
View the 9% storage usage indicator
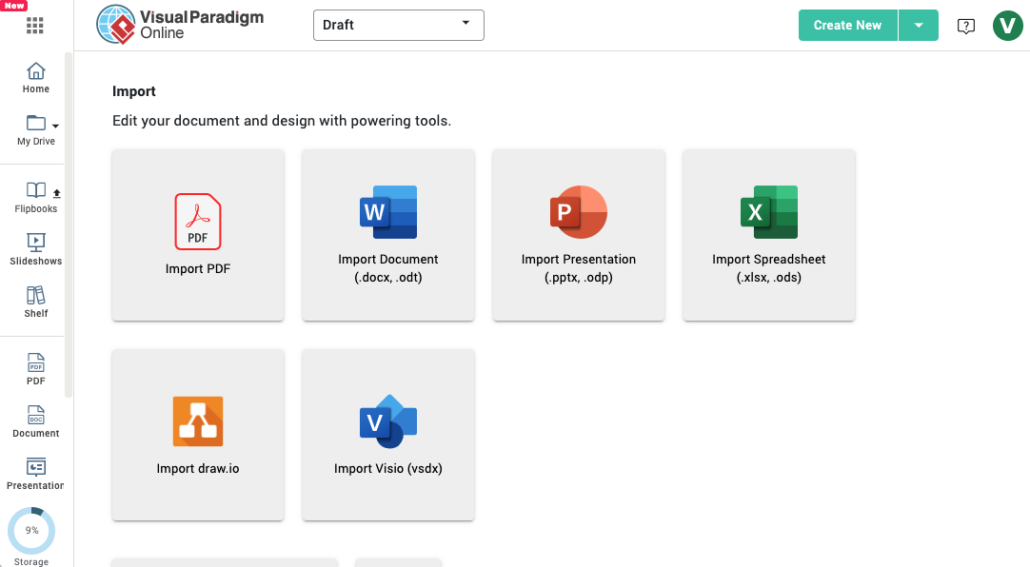click(x=32, y=531)
